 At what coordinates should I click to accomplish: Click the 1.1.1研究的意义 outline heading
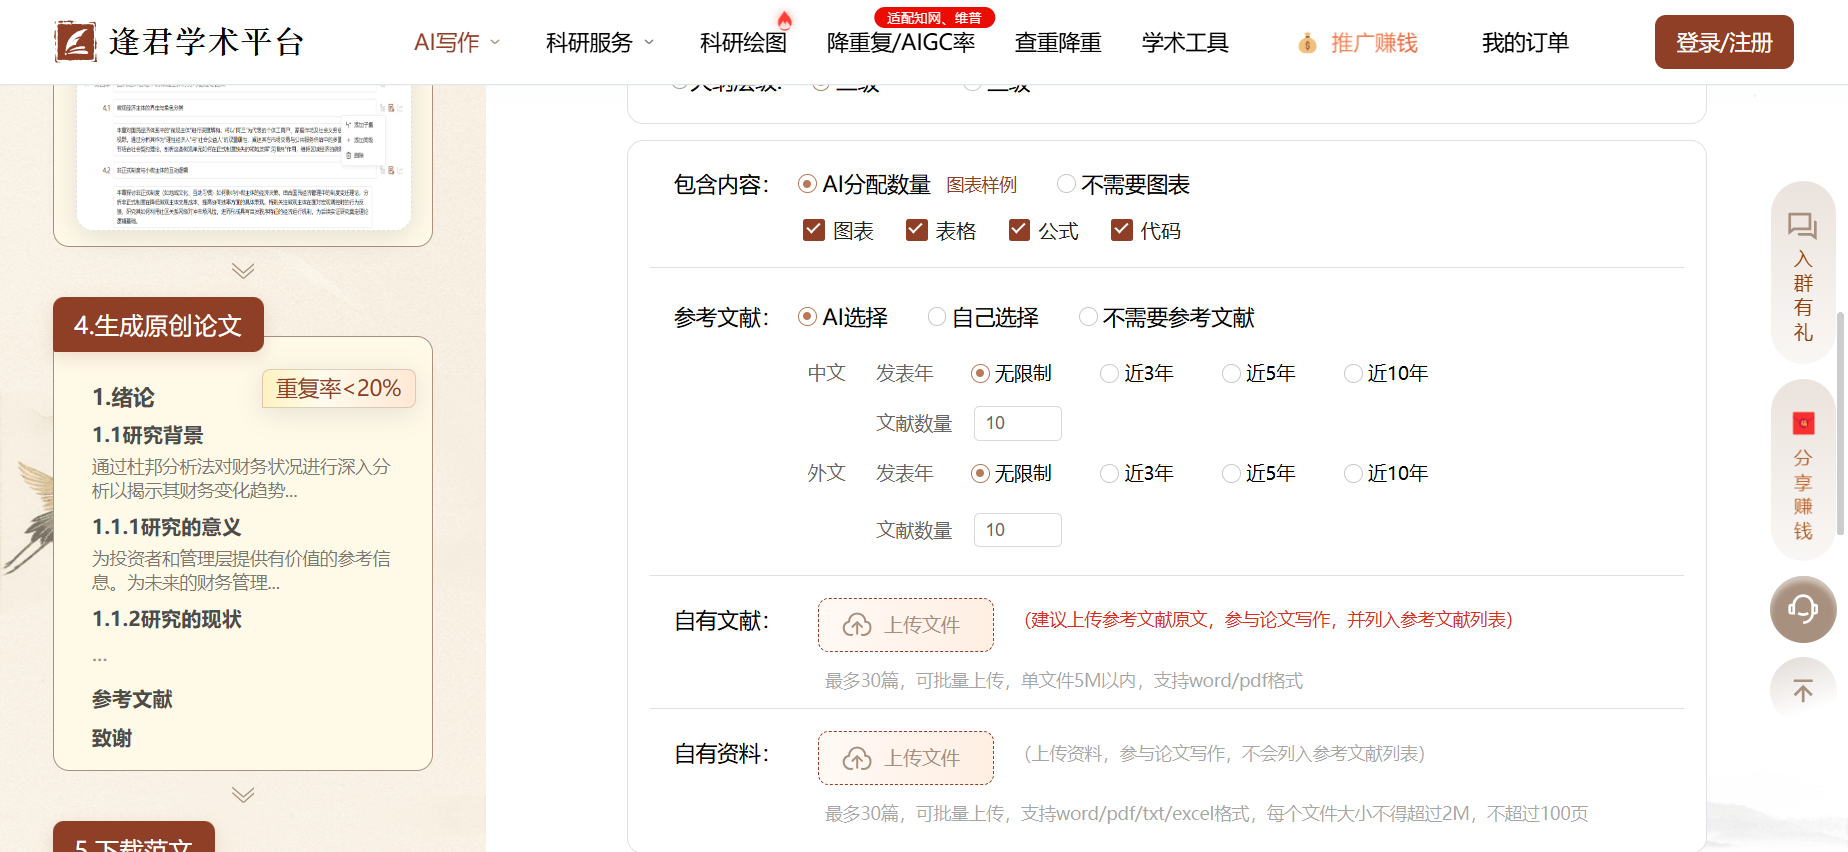[x=167, y=527]
